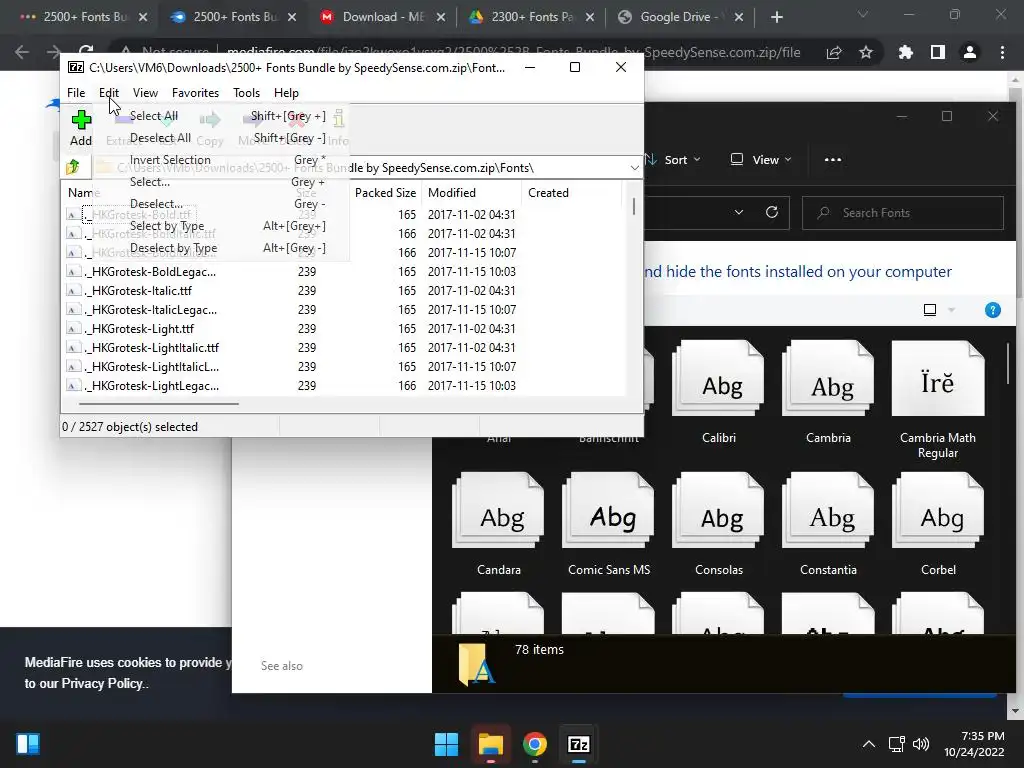Viewport: 1024px width, 768px height.
Task: Choose Select All from the Edit menu
Action: tap(221, 116)
